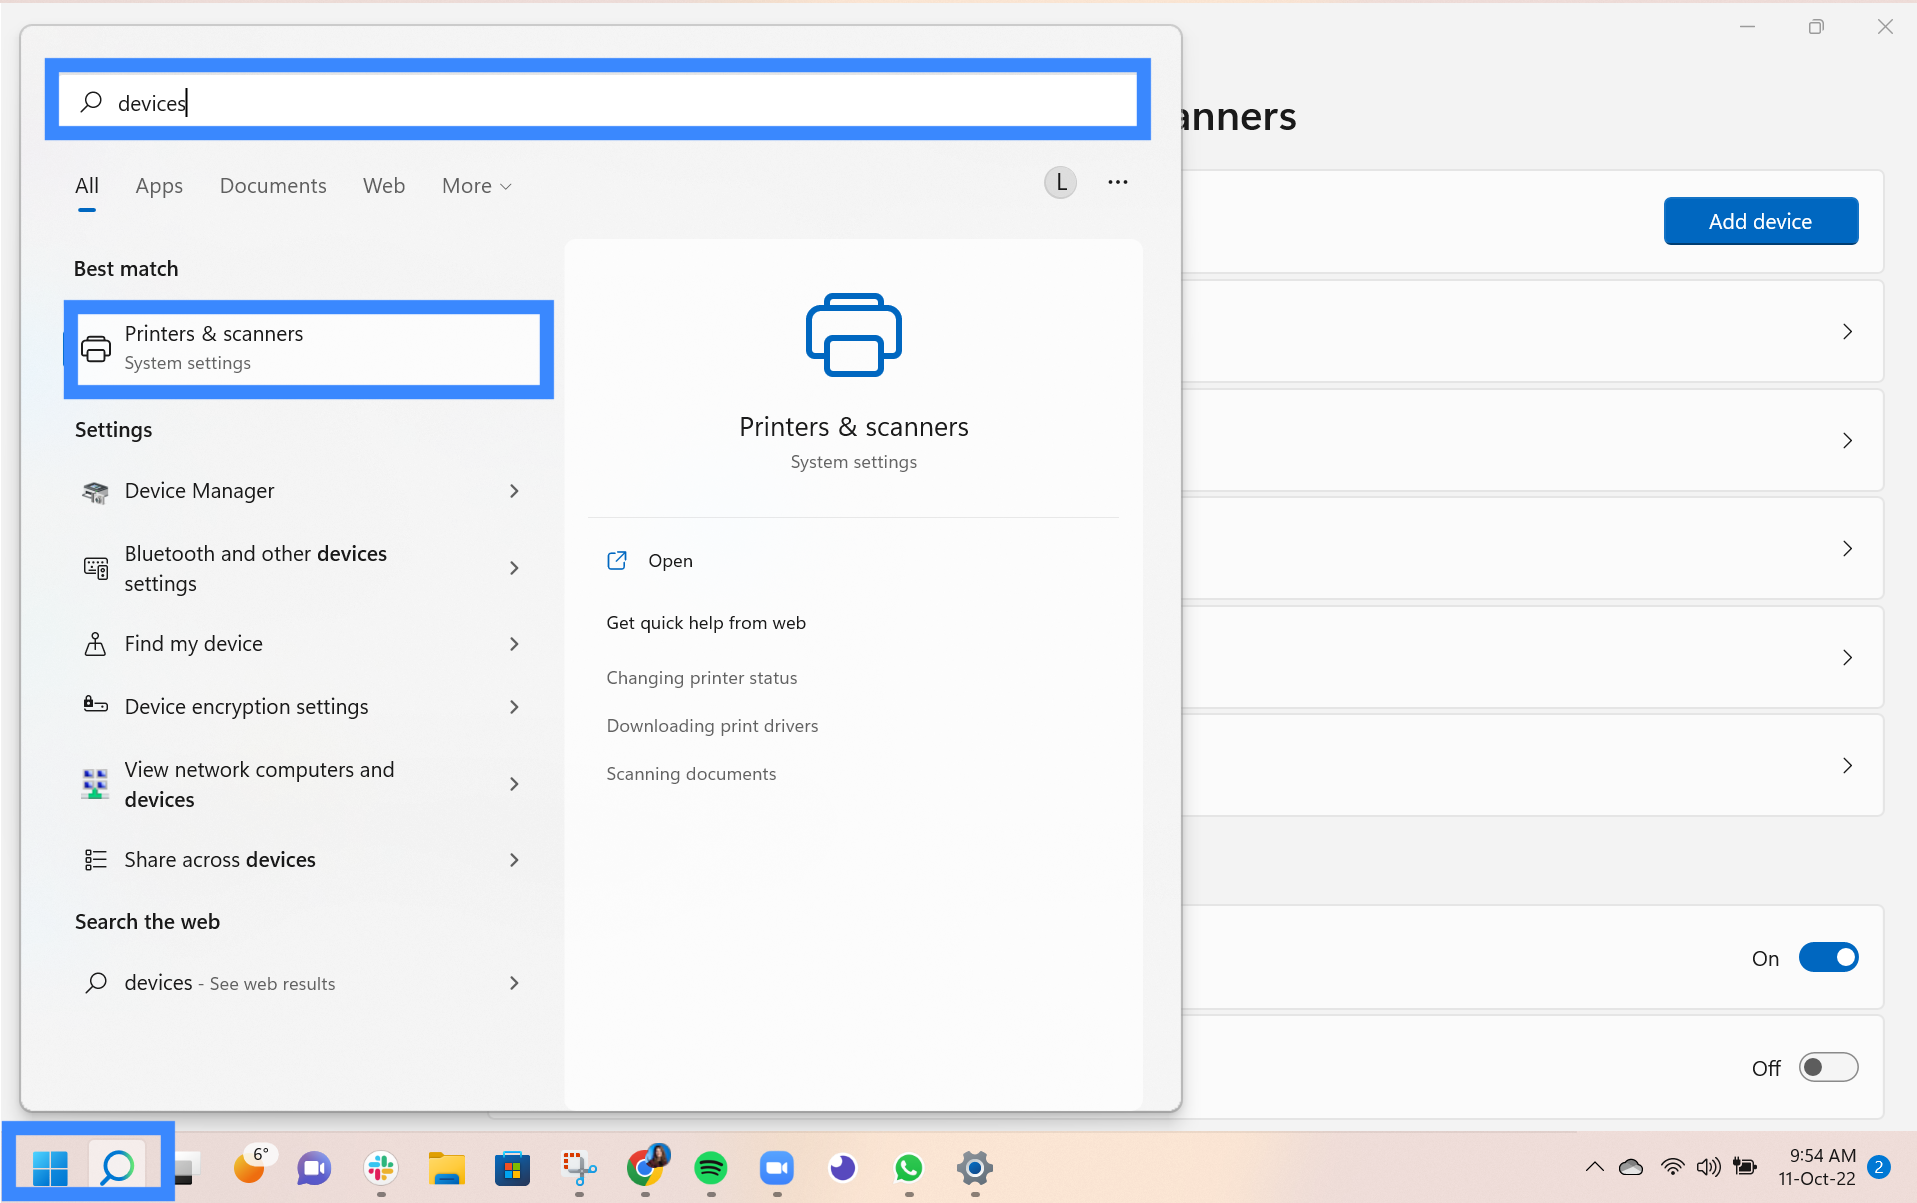Open Task View from the taskbar

click(x=185, y=1167)
